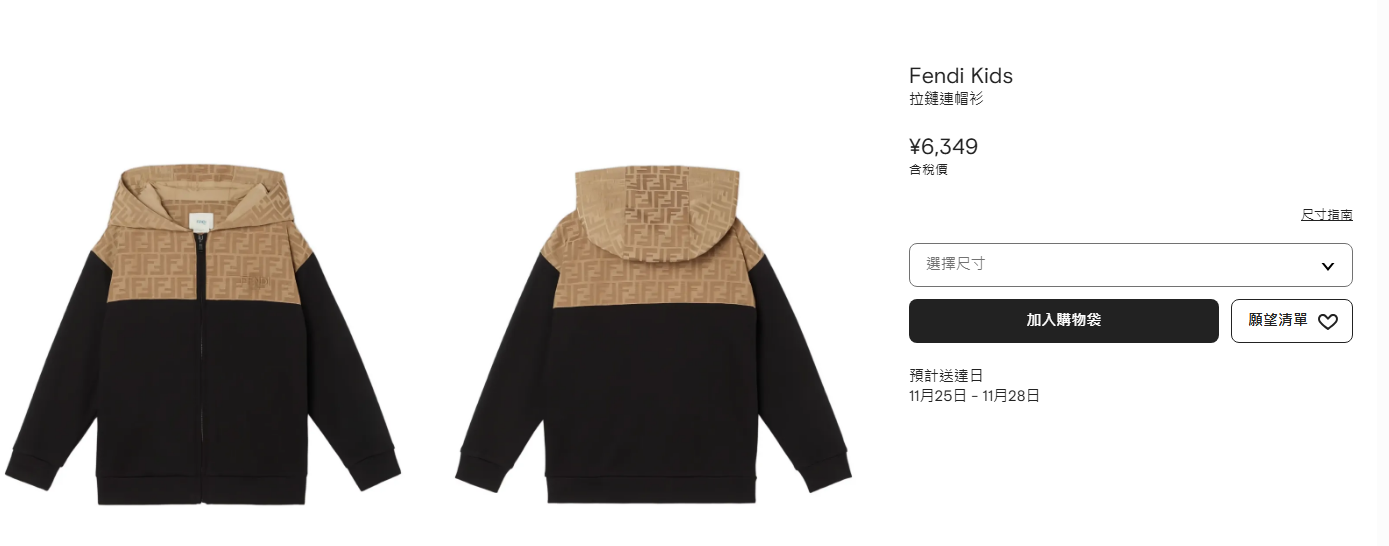Viewport: 1389px width, 546px height.
Task: Open the 選擇尺寸 size dropdown
Action: pyautogui.click(x=1130, y=265)
